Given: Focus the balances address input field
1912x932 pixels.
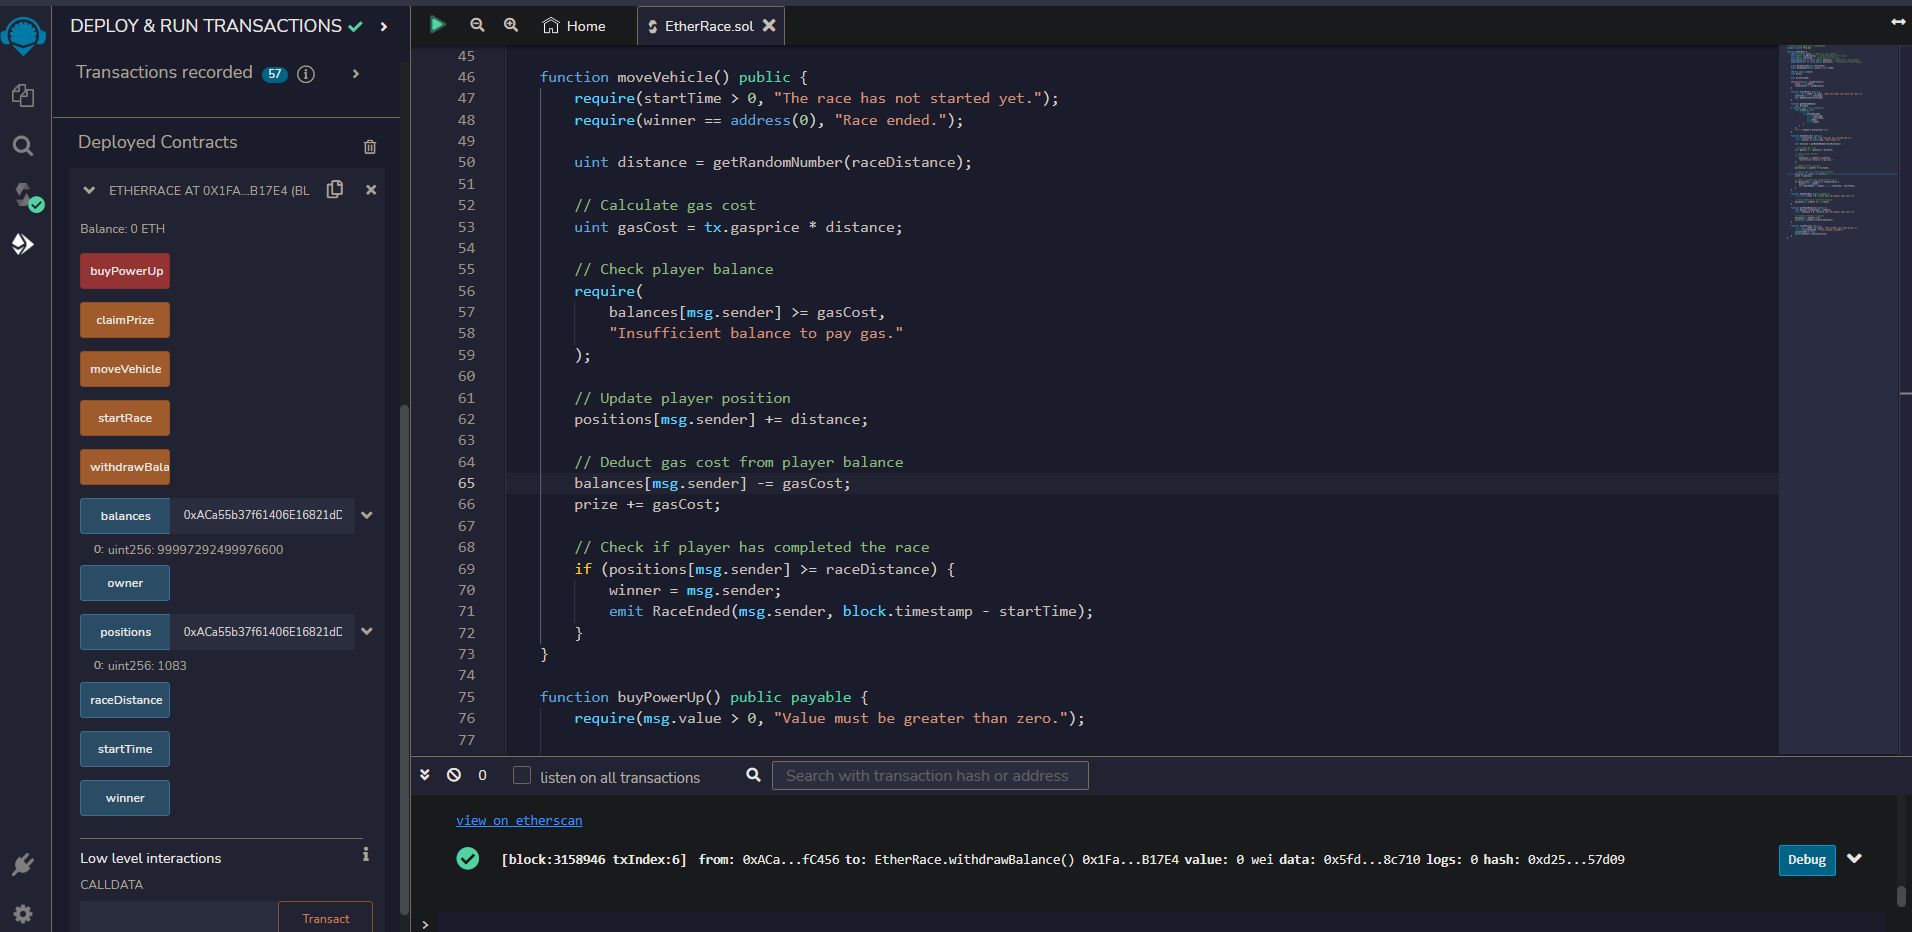Looking at the screenshot, I should (x=262, y=516).
